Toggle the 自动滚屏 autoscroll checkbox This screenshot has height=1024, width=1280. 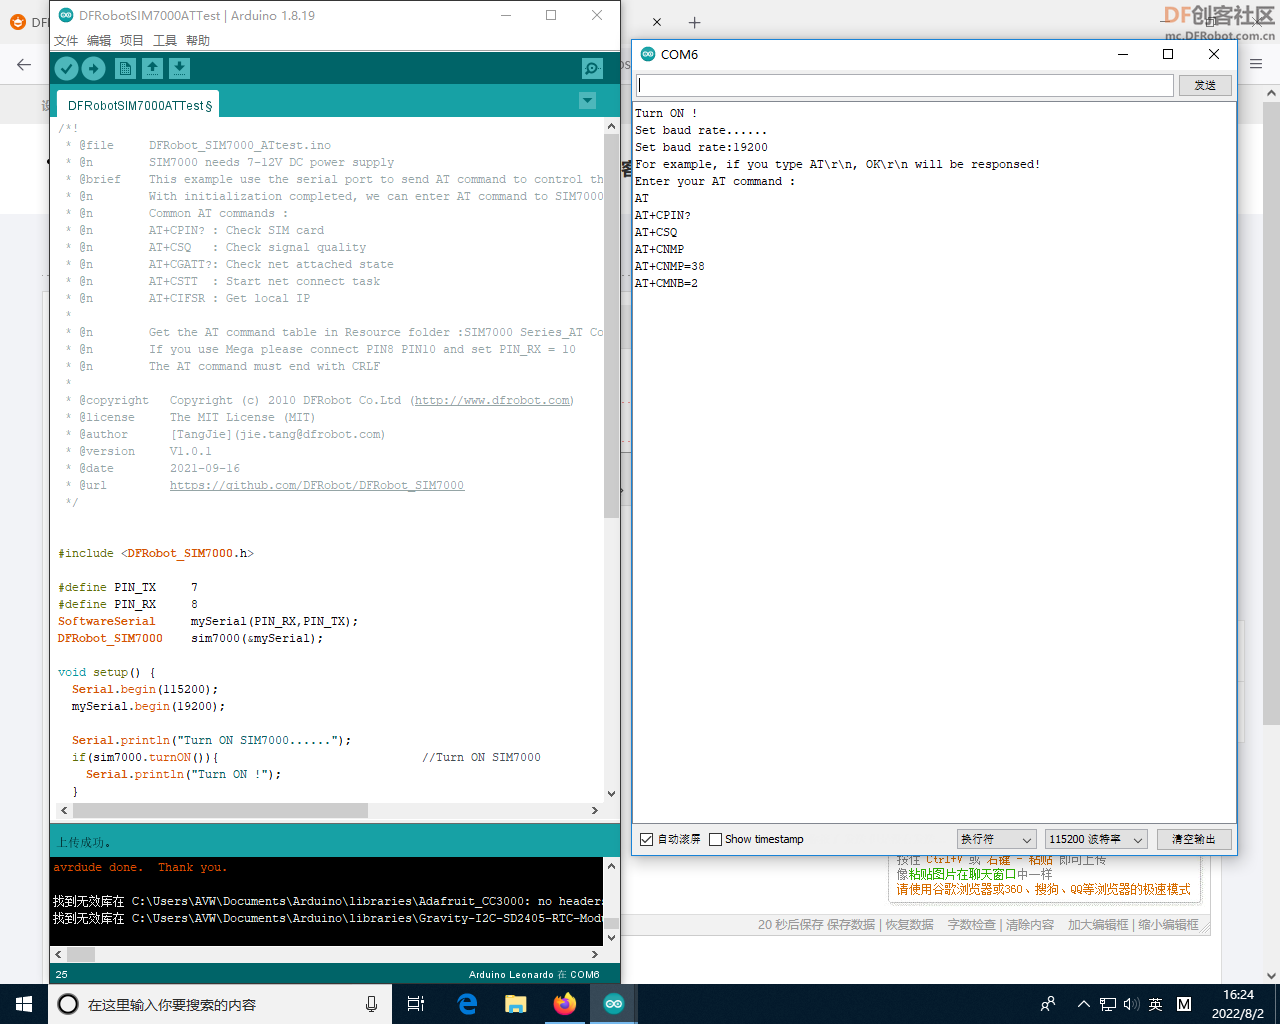[646, 839]
